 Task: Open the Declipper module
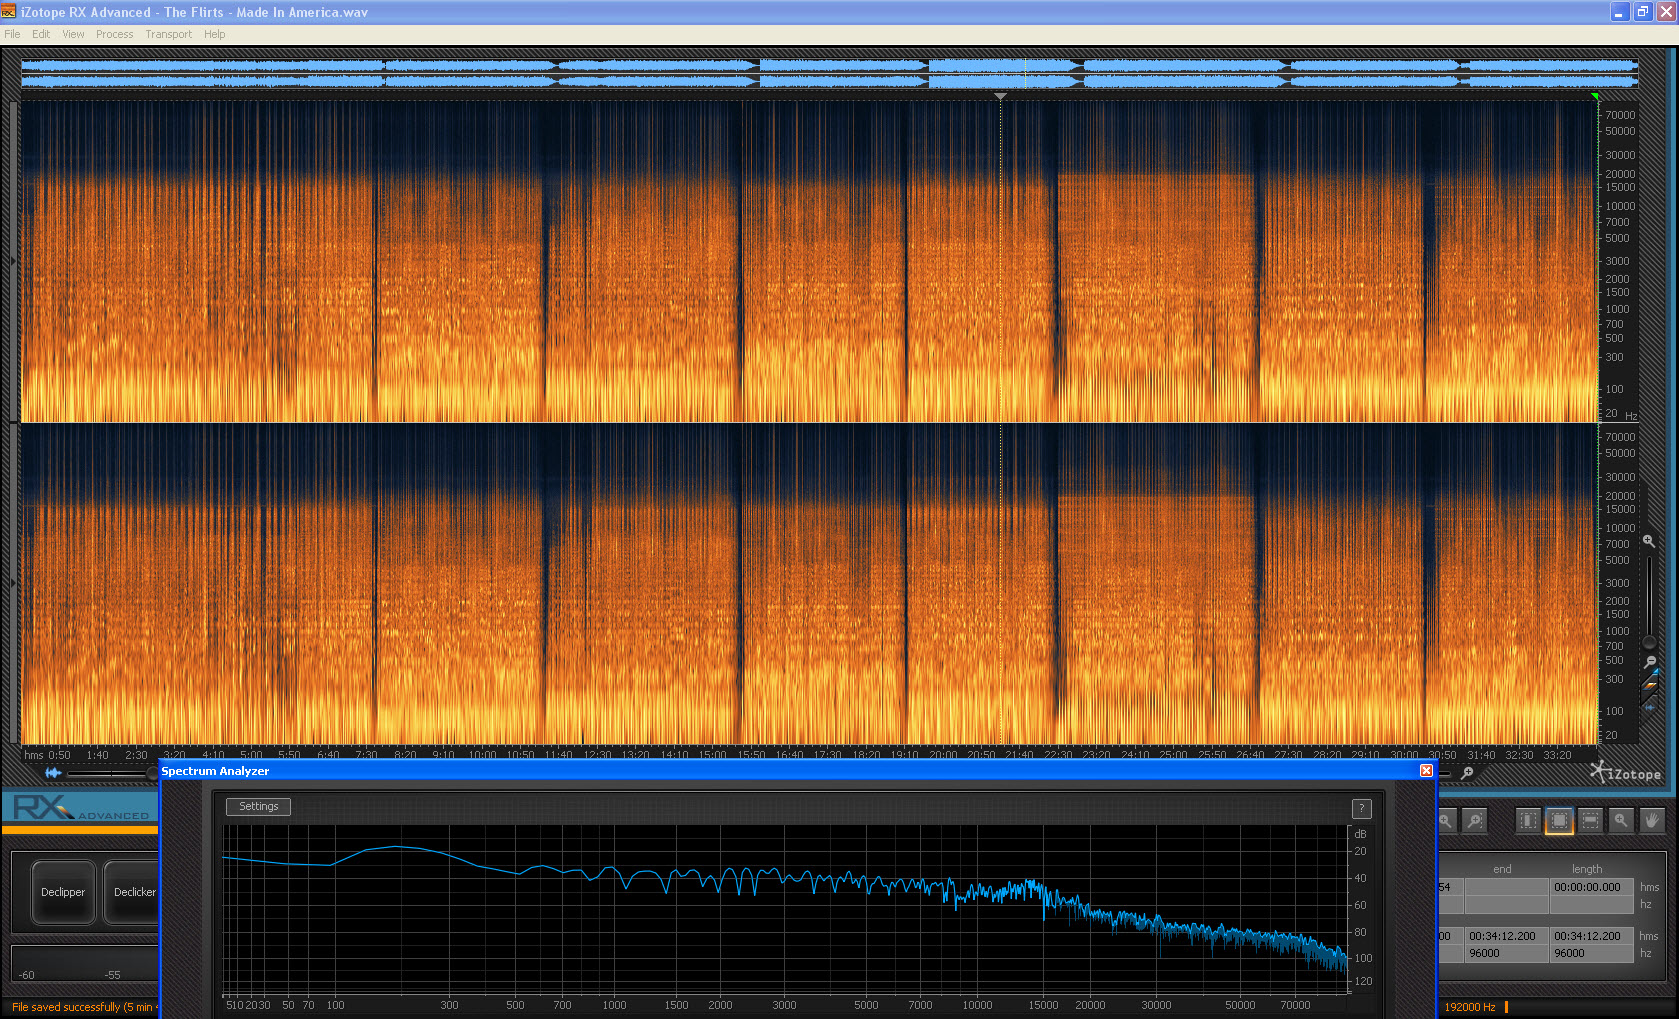(63, 892)
